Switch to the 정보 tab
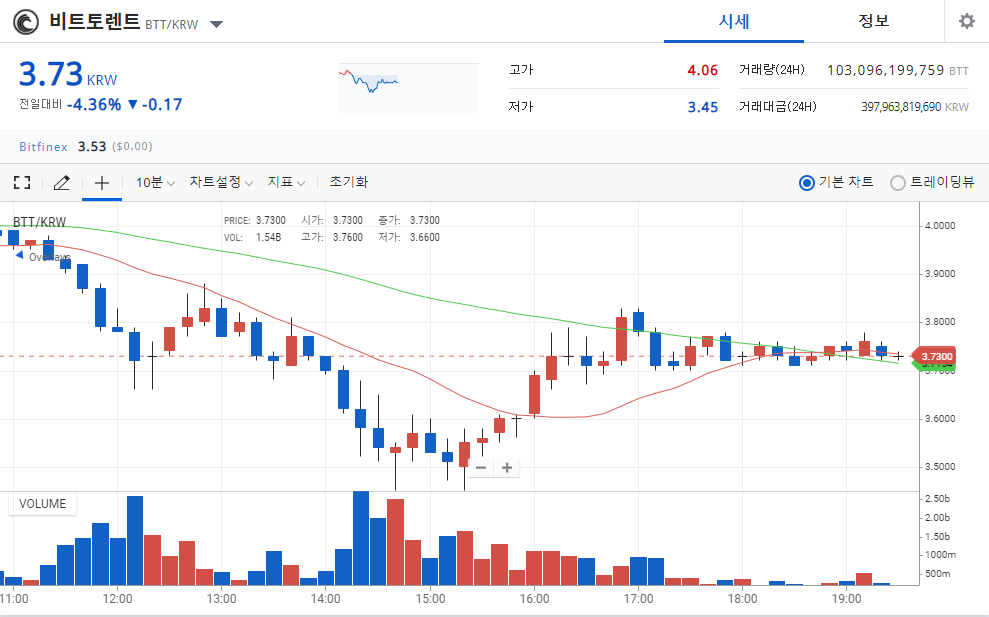This screenshot has width=989, height=617. click(874, 21)
